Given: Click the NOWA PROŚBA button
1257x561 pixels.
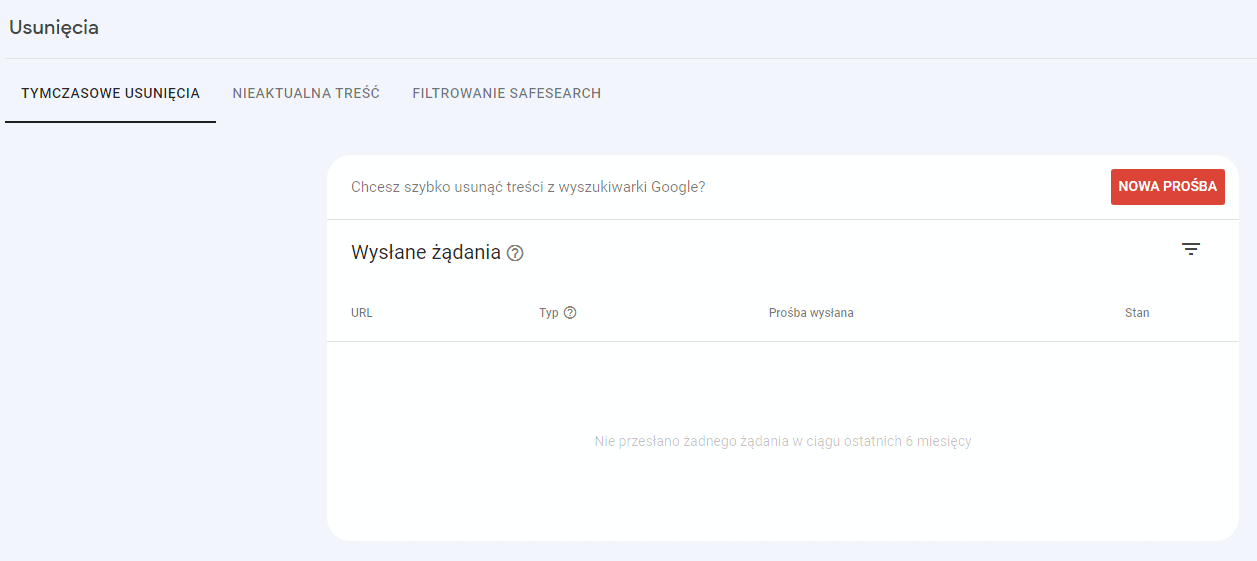Looking at the screenshot, I should point(1168,187).
